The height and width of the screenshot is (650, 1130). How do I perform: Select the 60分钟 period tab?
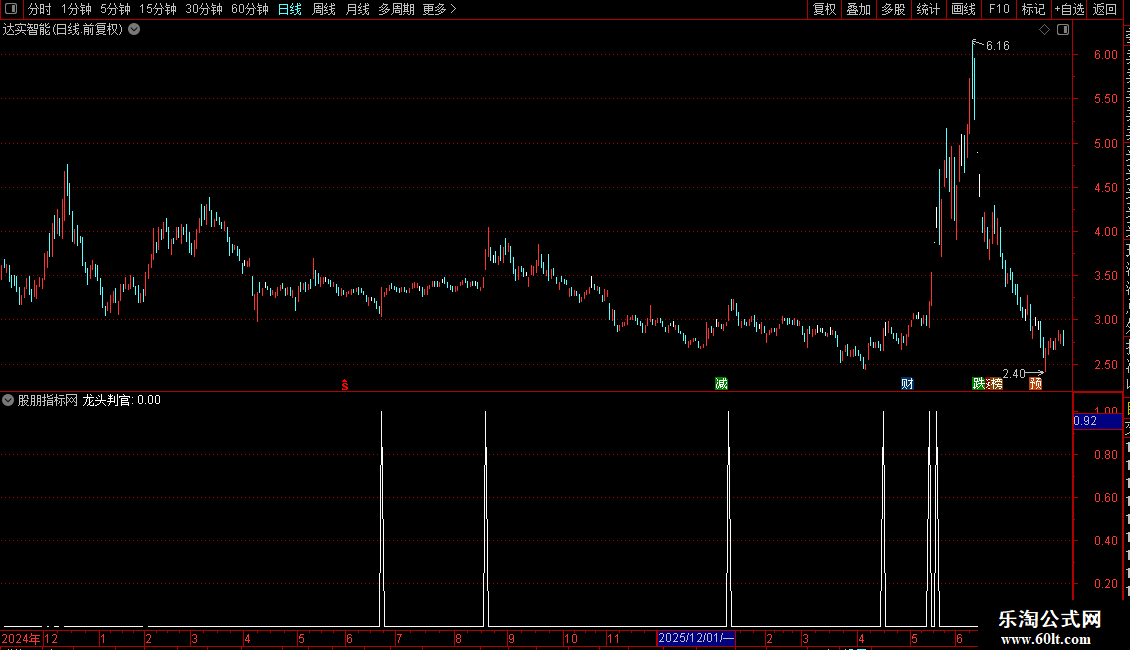(250, 9)
